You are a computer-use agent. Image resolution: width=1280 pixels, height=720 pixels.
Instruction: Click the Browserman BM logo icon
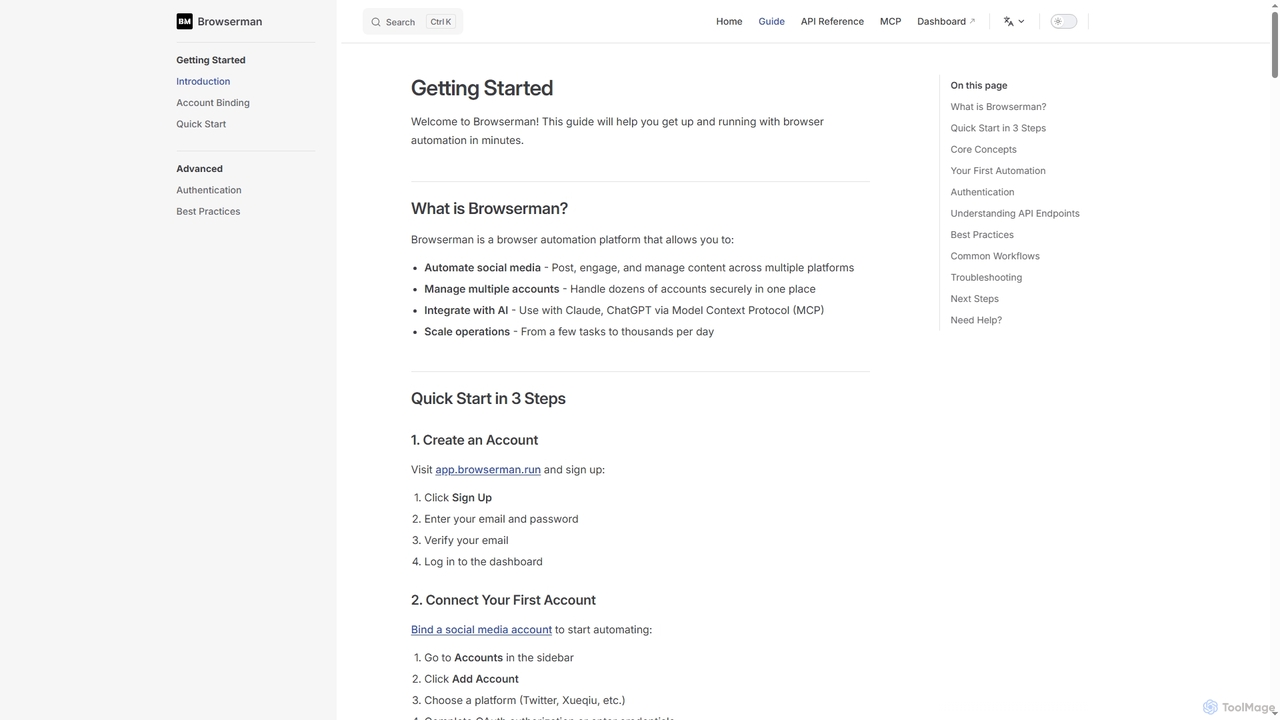pos(184,21)
